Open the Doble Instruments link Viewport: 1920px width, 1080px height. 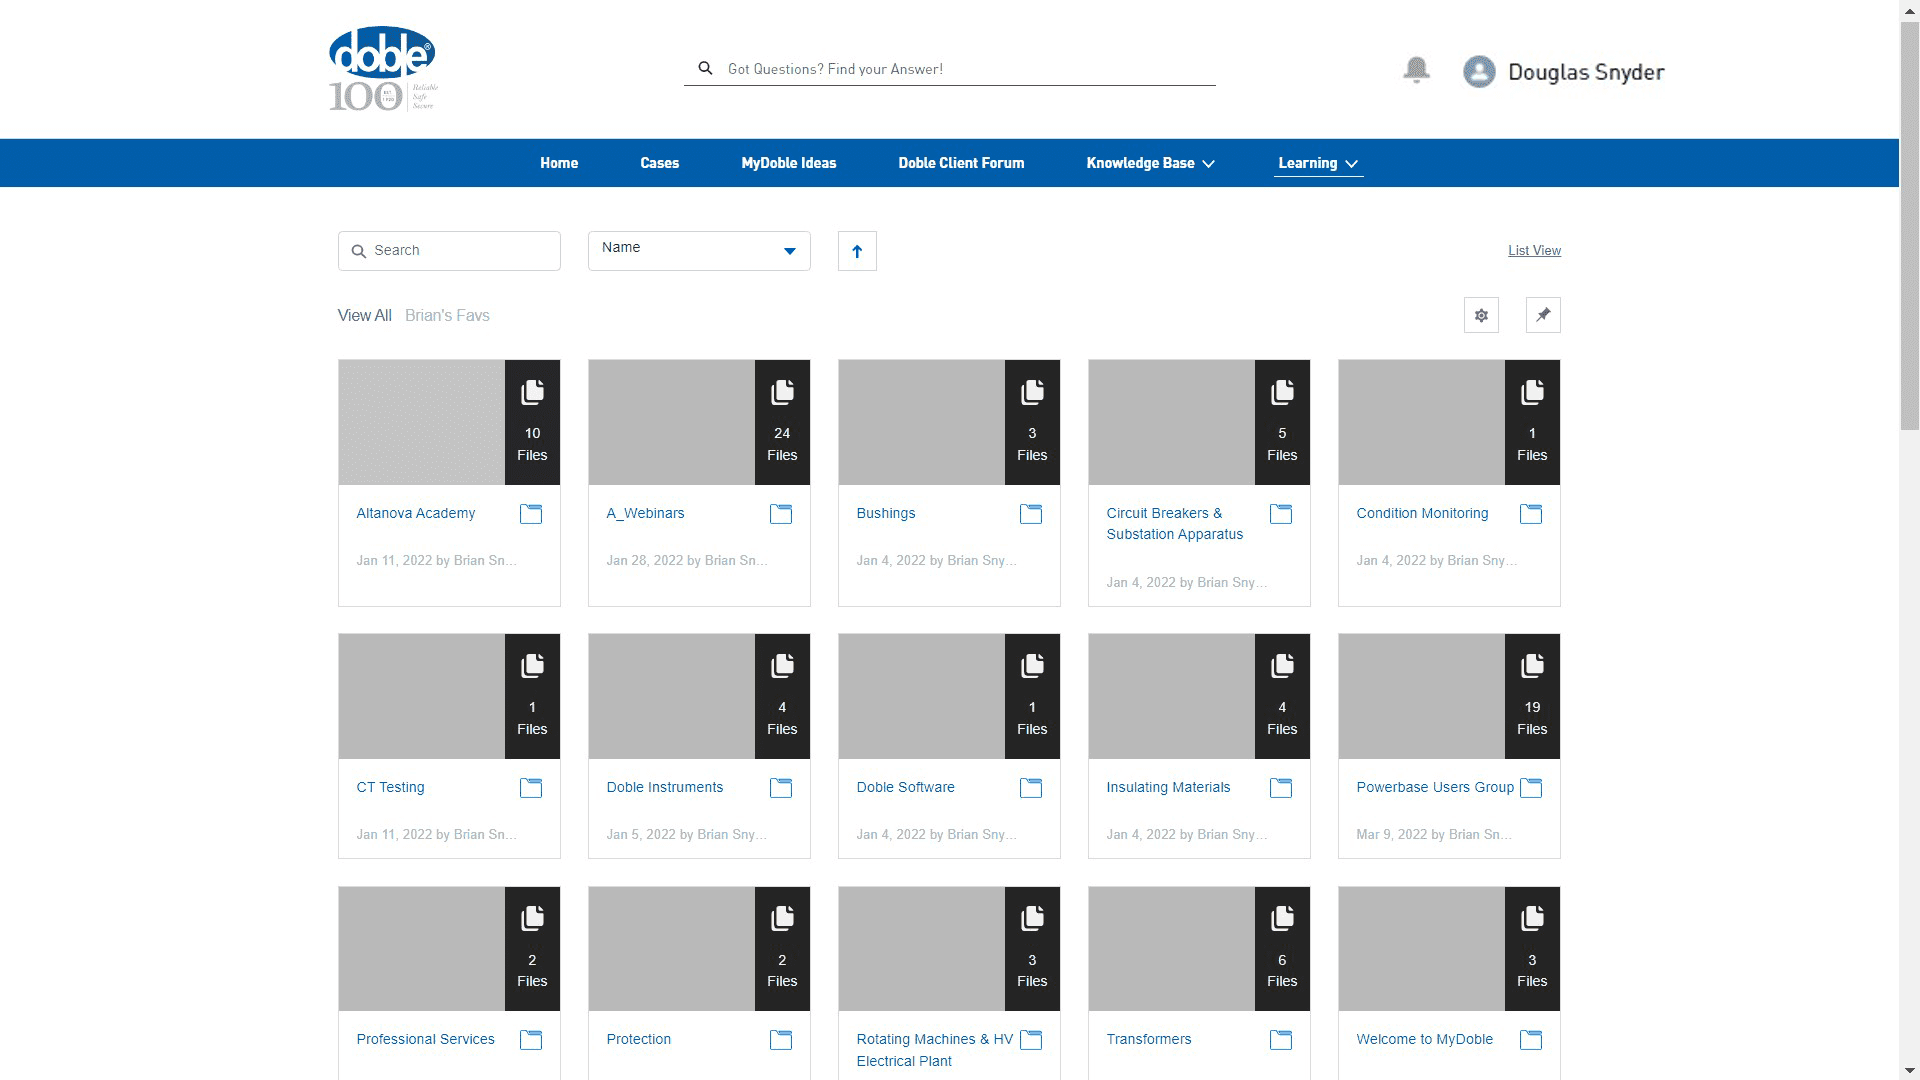pyautogui.click(x=665, y=787)
